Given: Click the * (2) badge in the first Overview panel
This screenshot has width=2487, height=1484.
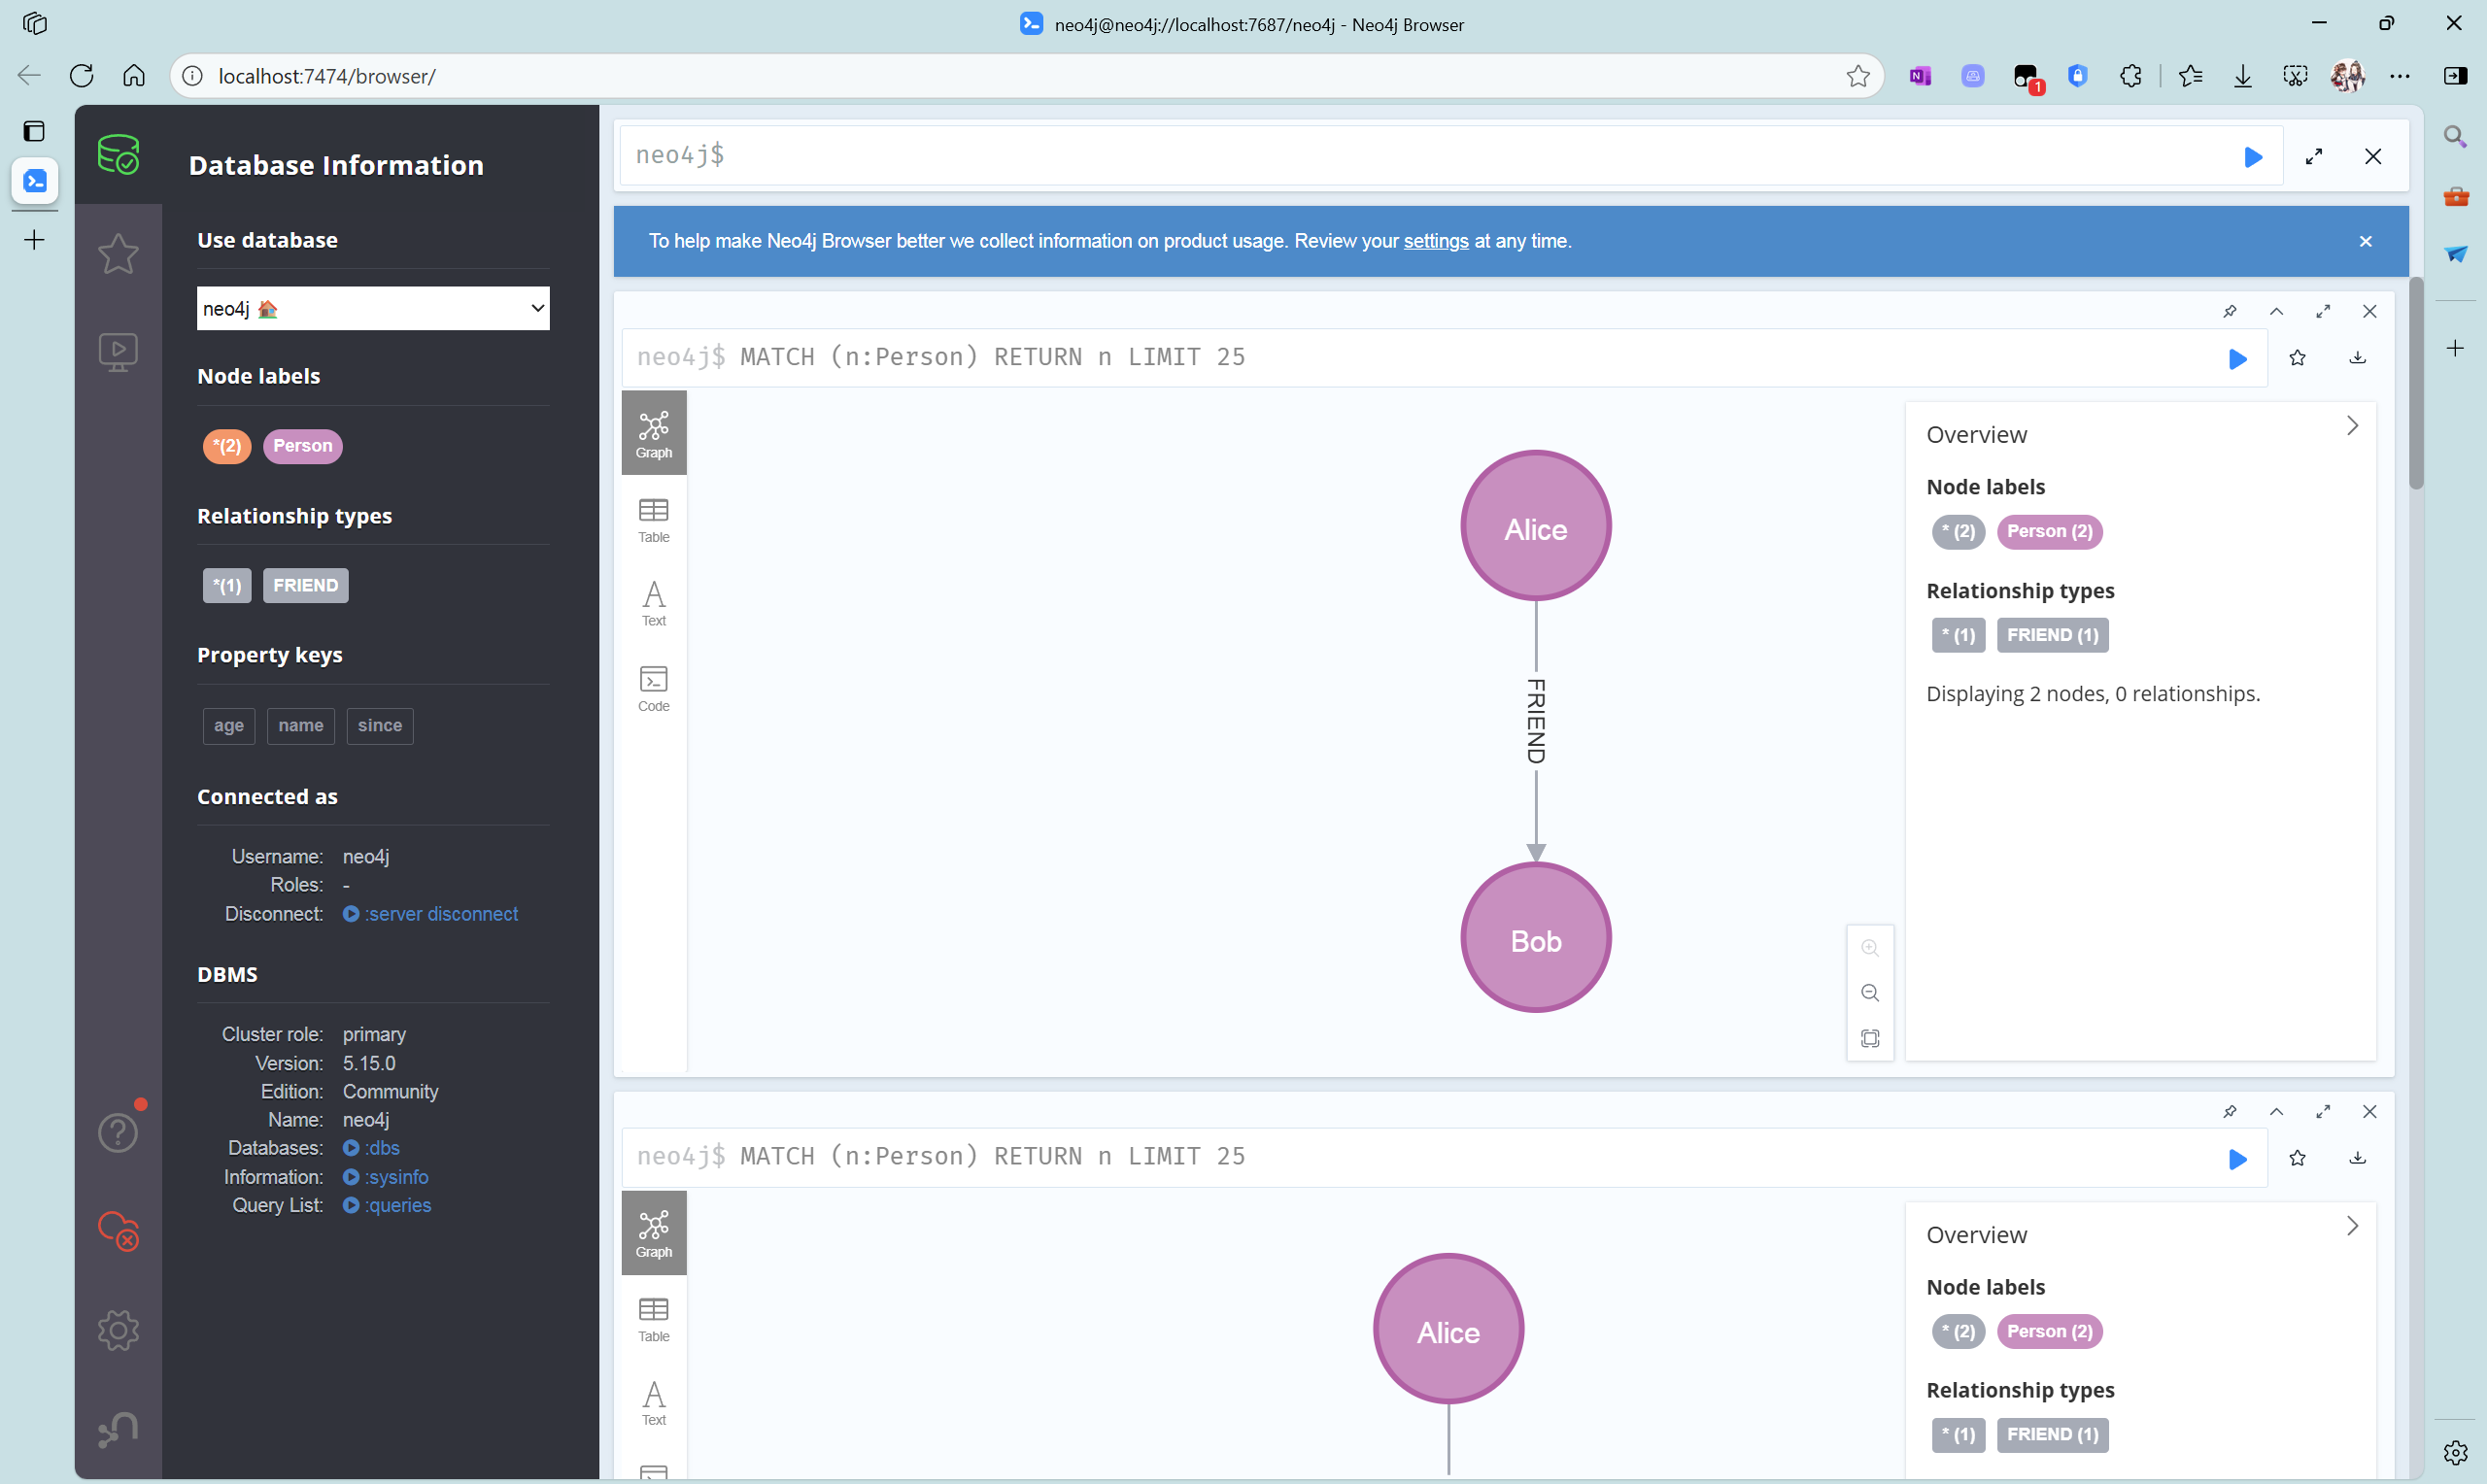Looking at the screenshot, I should pyautogui.click(x=1958, y=532).
